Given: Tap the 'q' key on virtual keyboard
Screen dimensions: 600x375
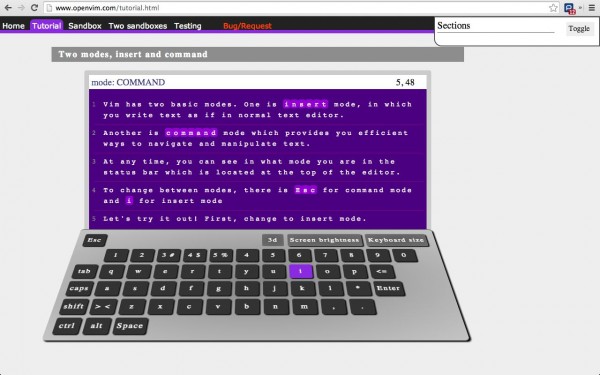Looking at the screenshot, I should 111,271.
